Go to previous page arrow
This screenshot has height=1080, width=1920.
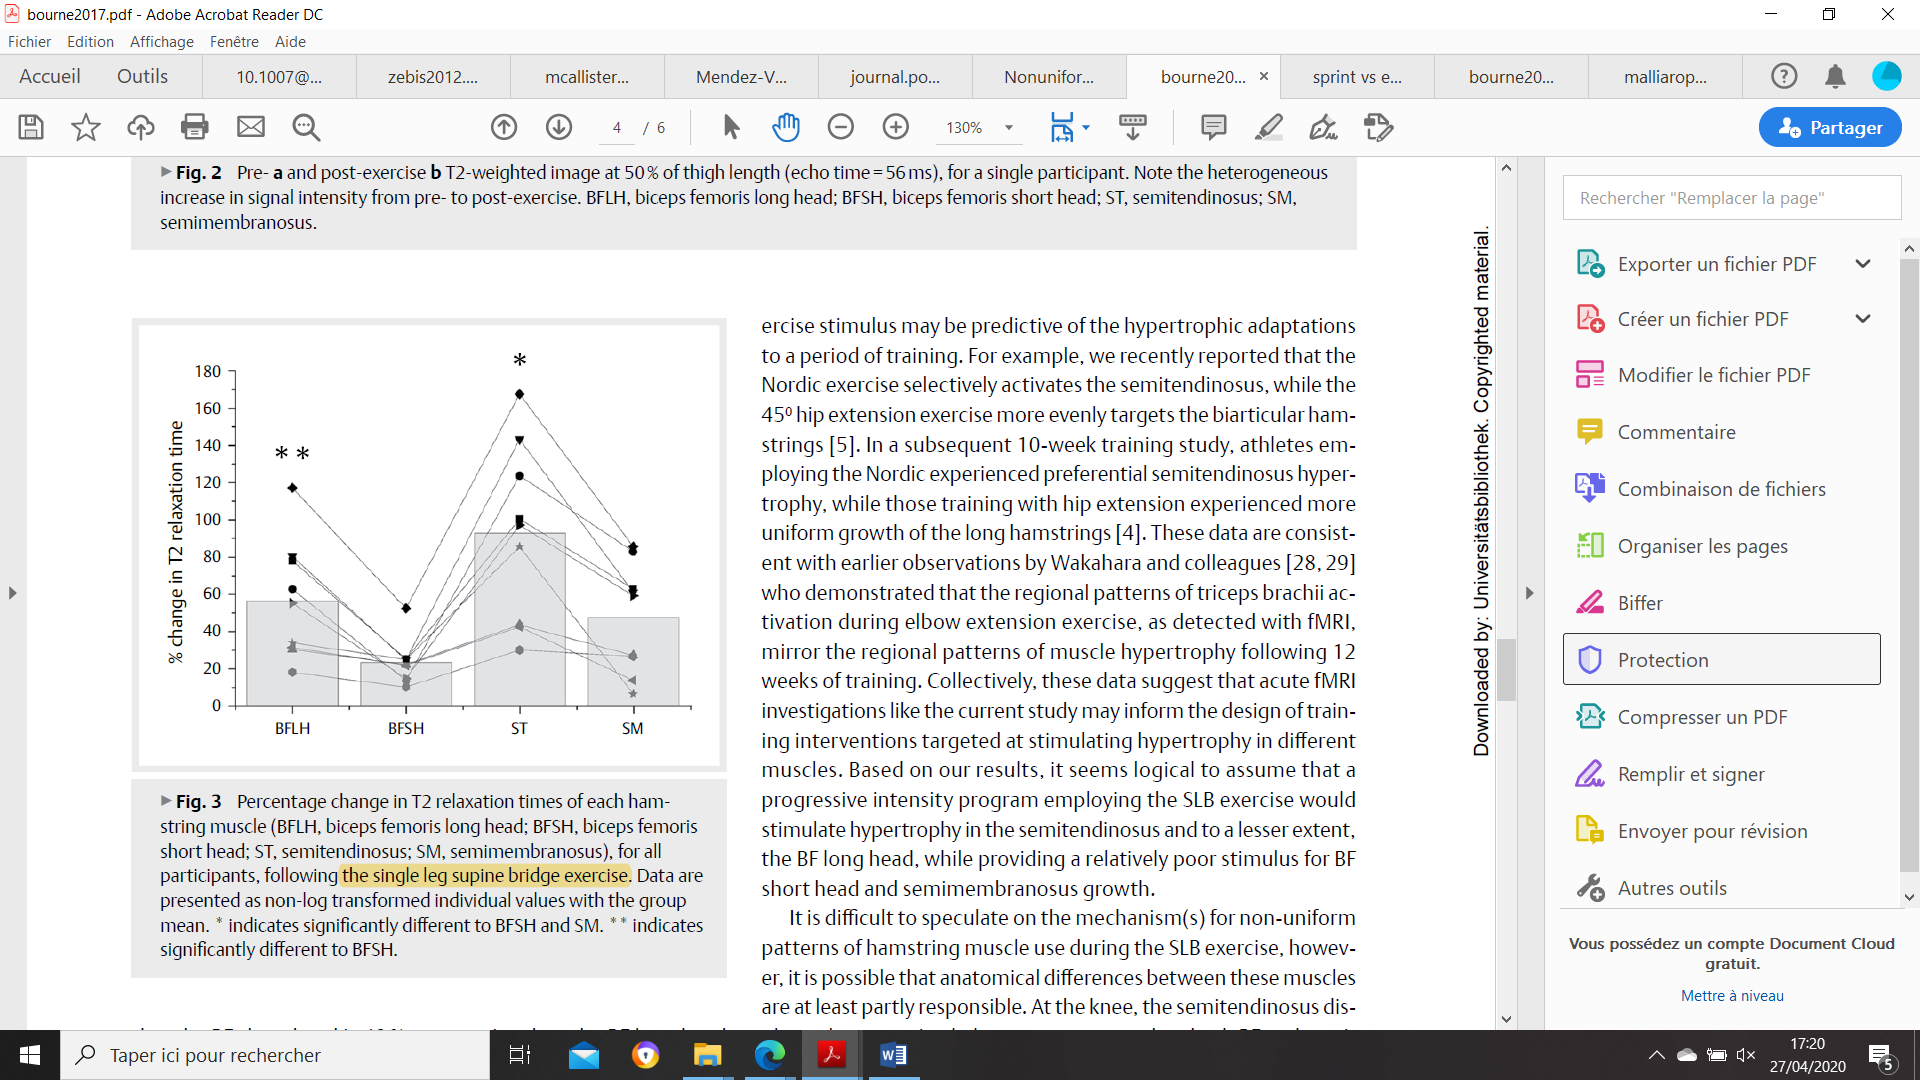504,127
